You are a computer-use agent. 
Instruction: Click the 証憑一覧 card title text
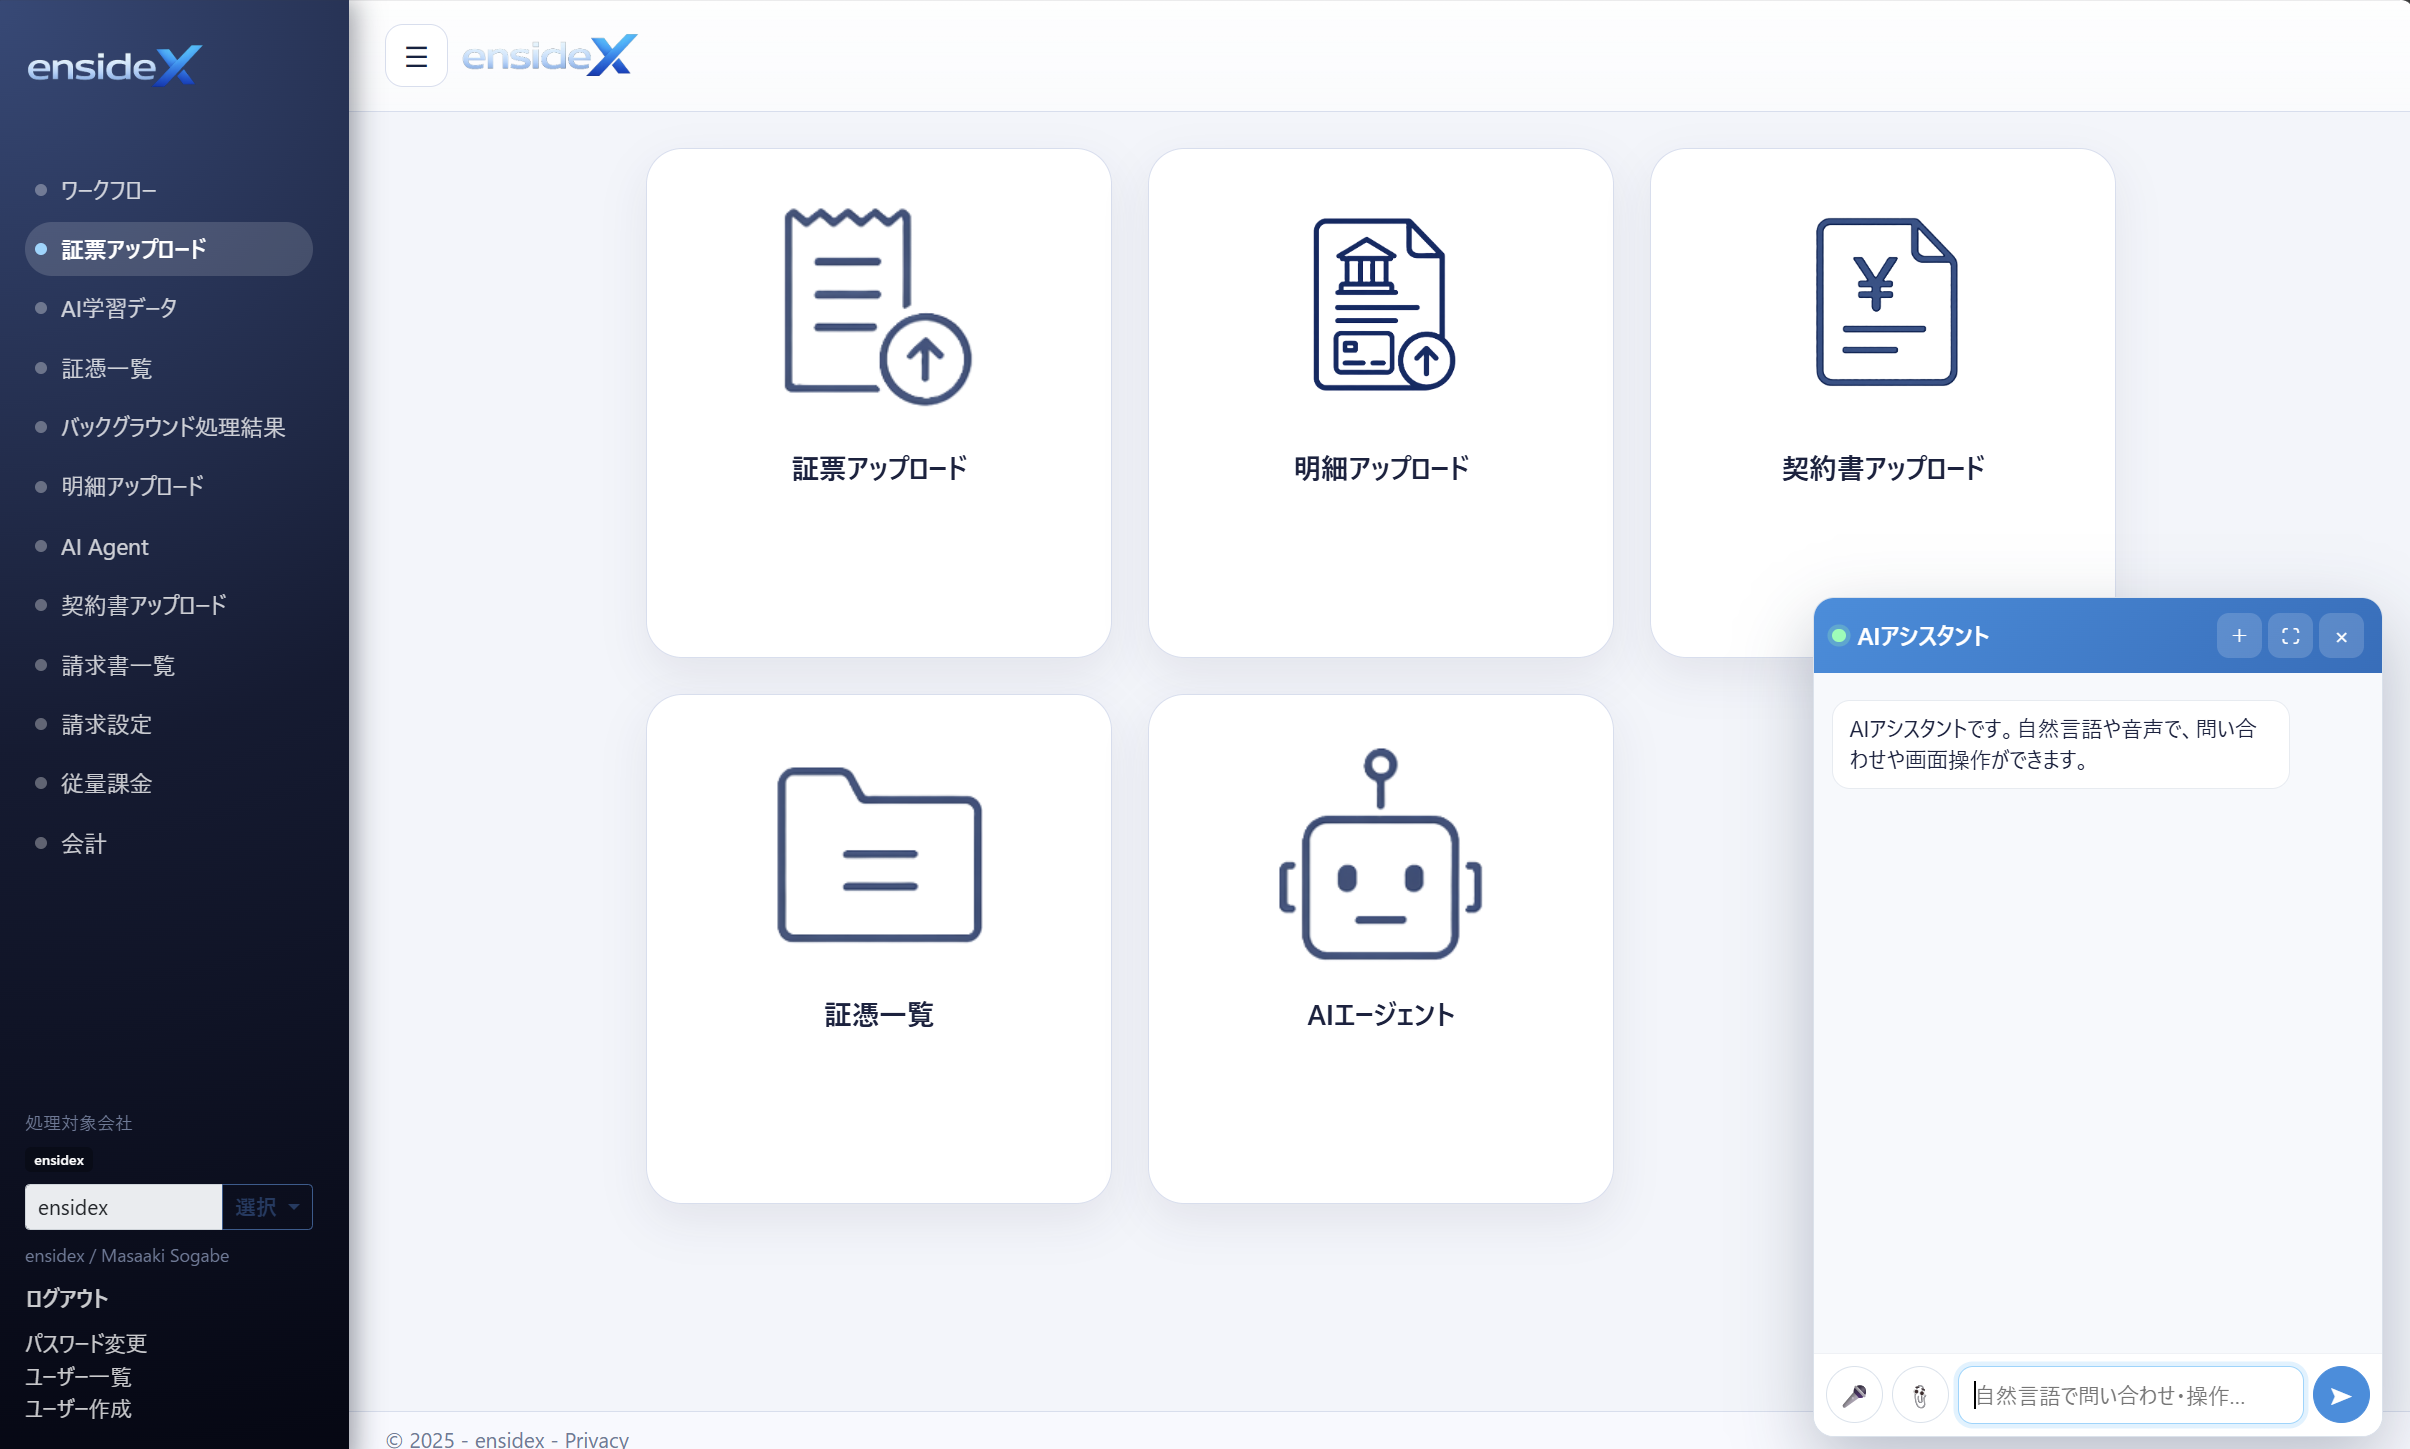[879, 1014]
